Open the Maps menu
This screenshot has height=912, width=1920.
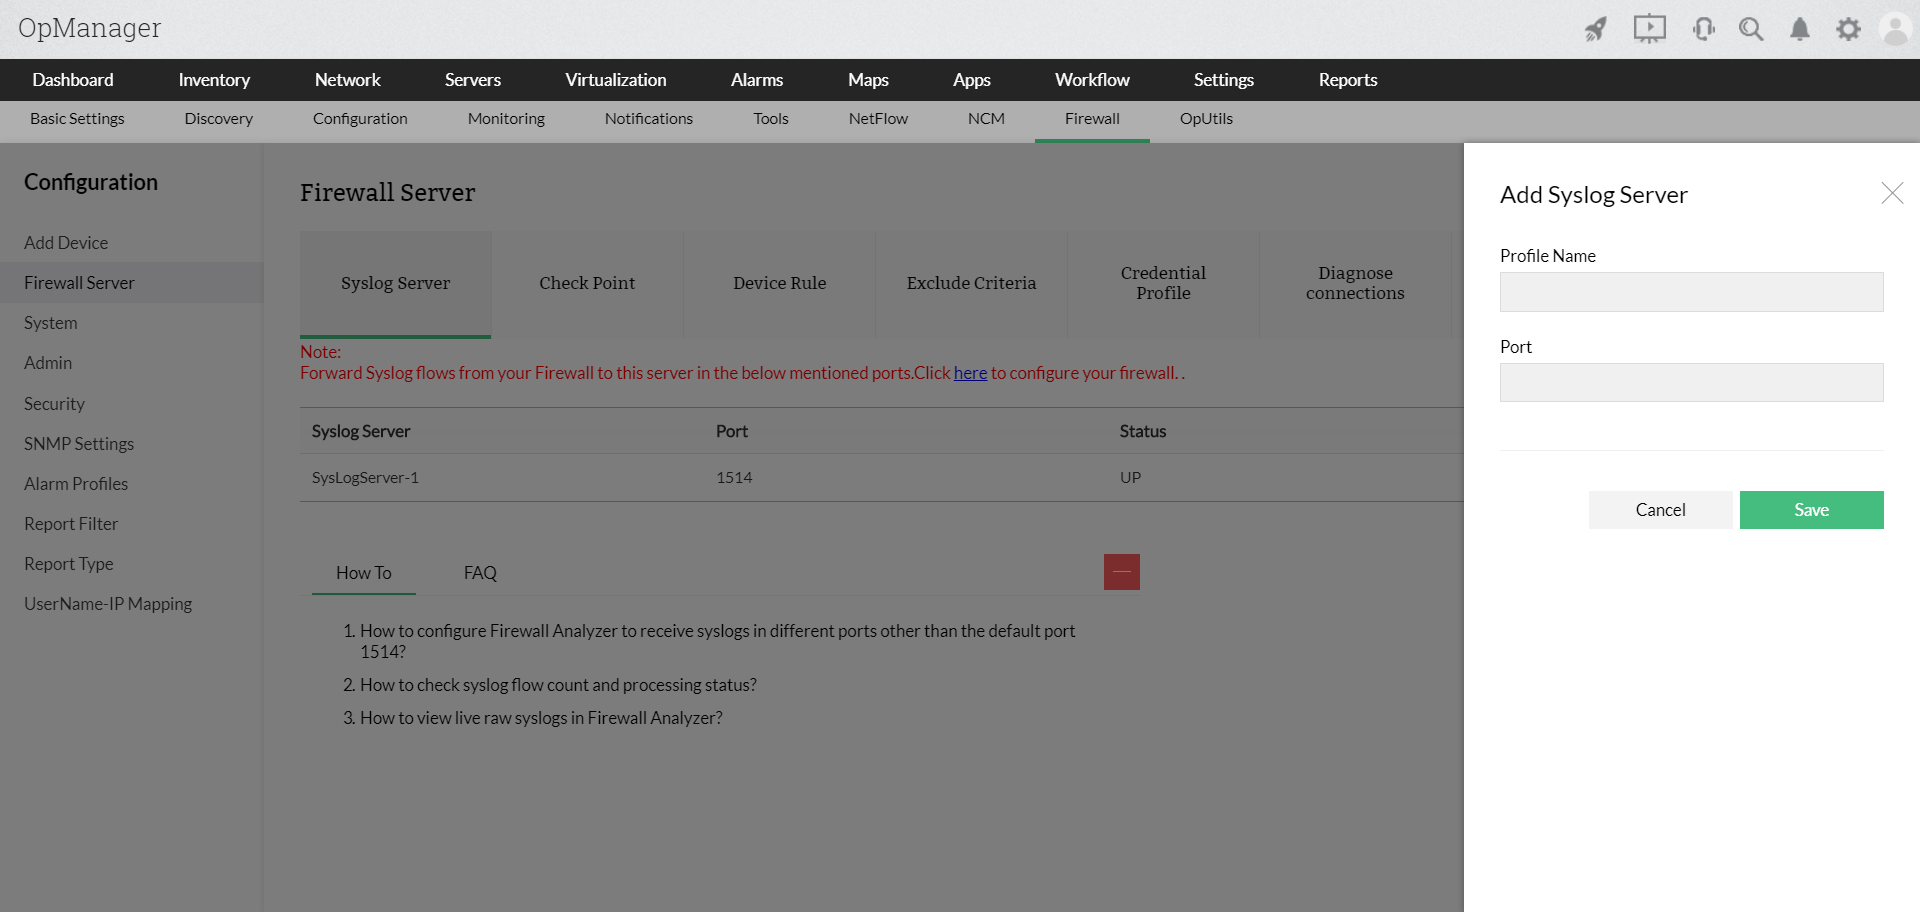pyautogui.click(x=868, y=80)
